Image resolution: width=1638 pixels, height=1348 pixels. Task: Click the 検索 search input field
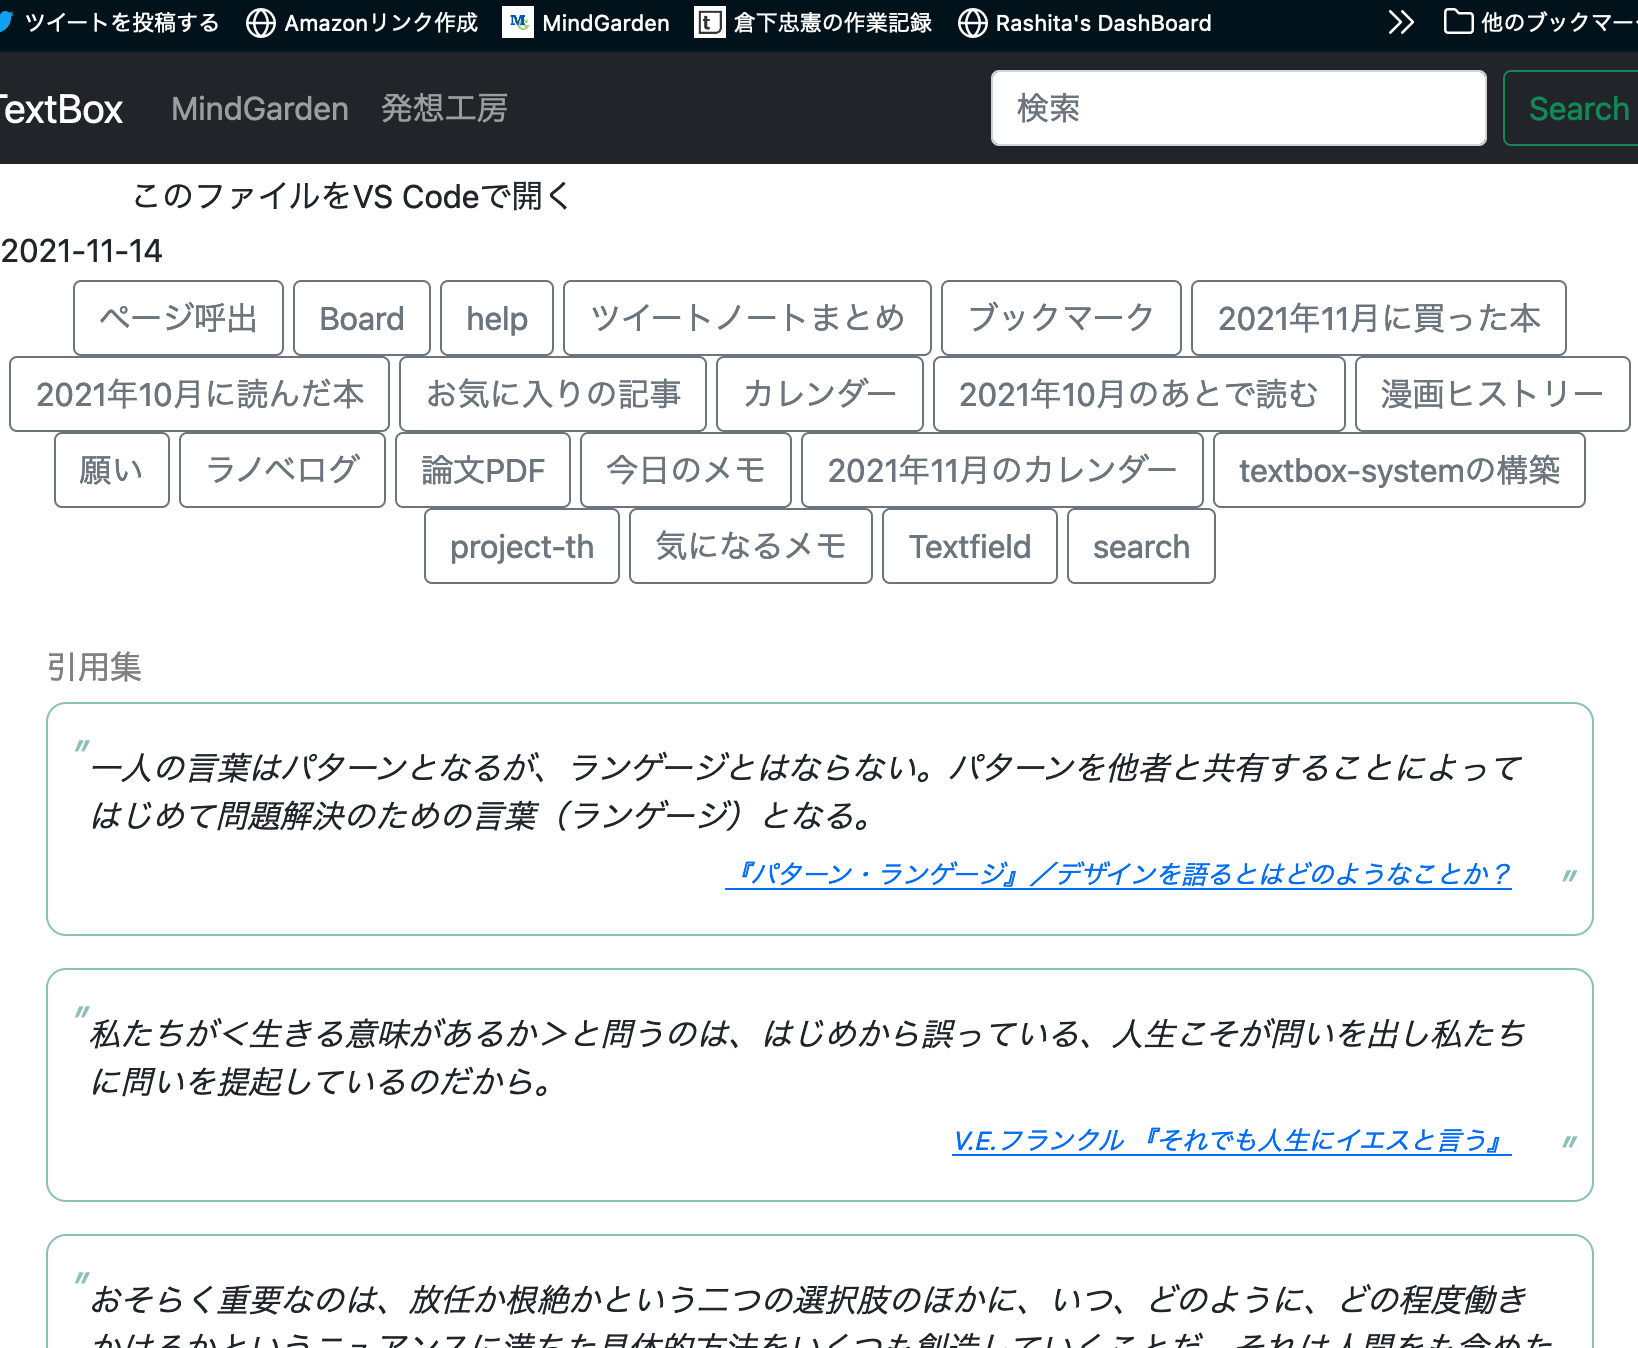click(x=1238, y=108)
